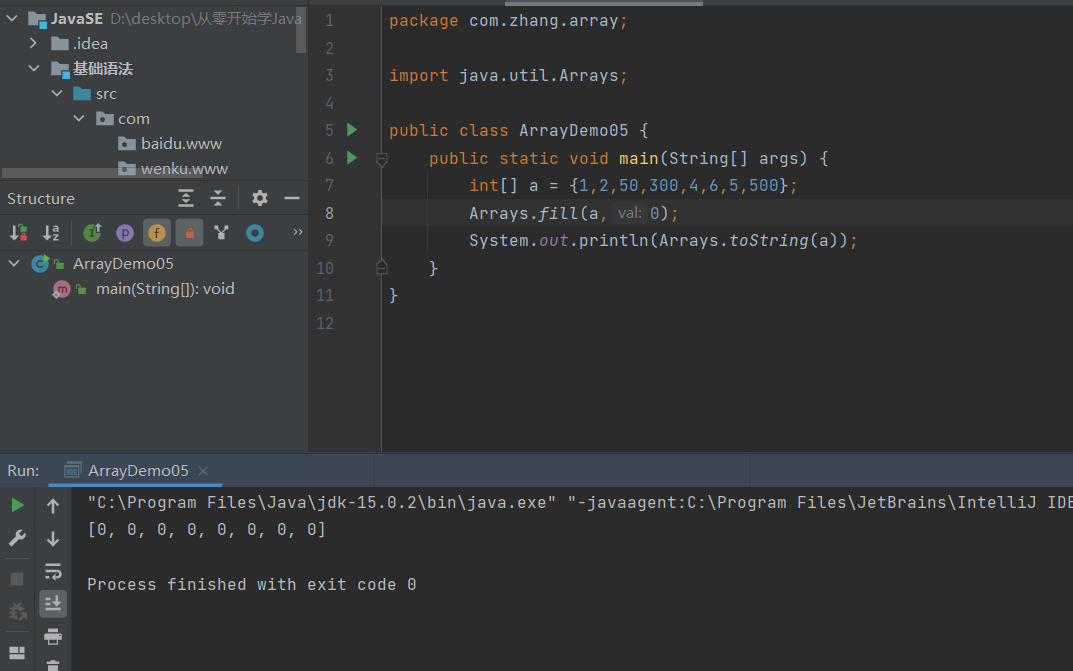Image resolution: width=1073 pixels, height=671 pixels.
Task: Click the Run: tool window label
Action: pyautogui.click(x=23, y=471)
